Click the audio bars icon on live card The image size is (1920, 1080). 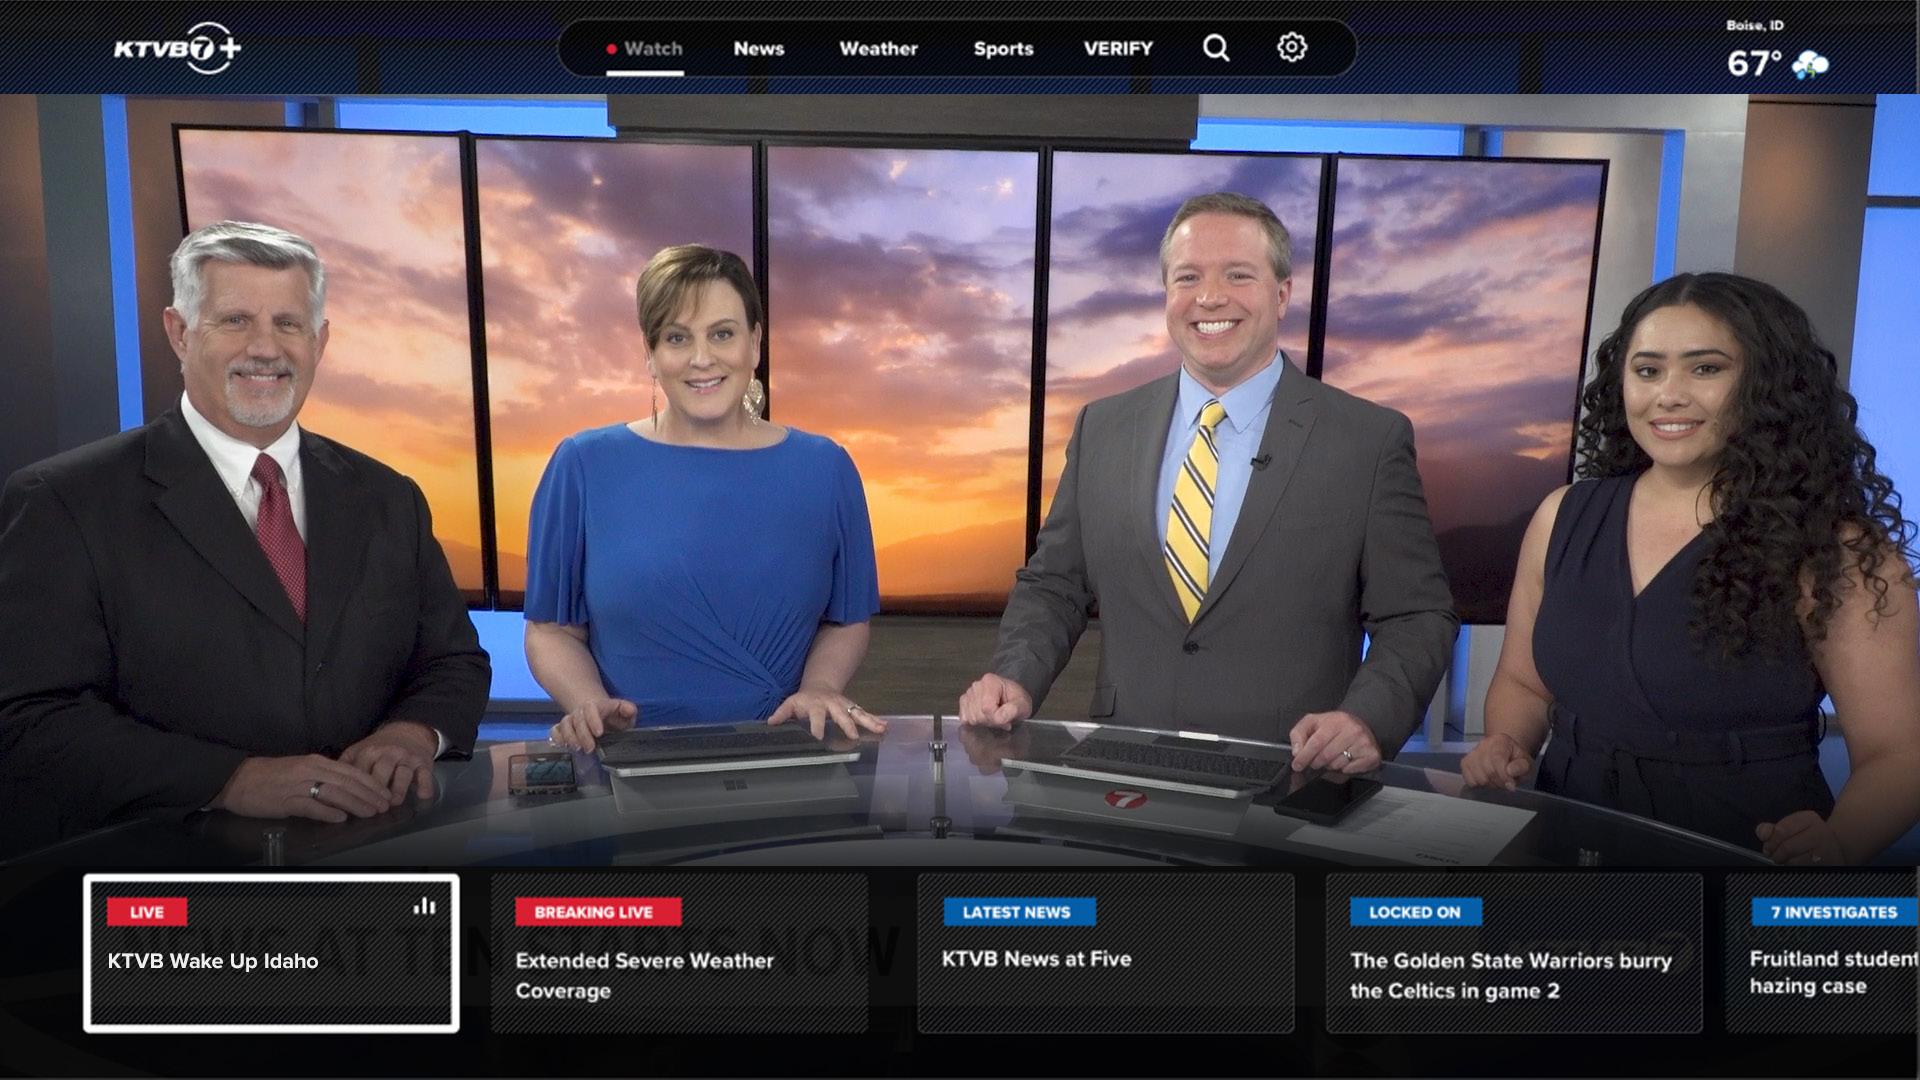click(424, 906)
